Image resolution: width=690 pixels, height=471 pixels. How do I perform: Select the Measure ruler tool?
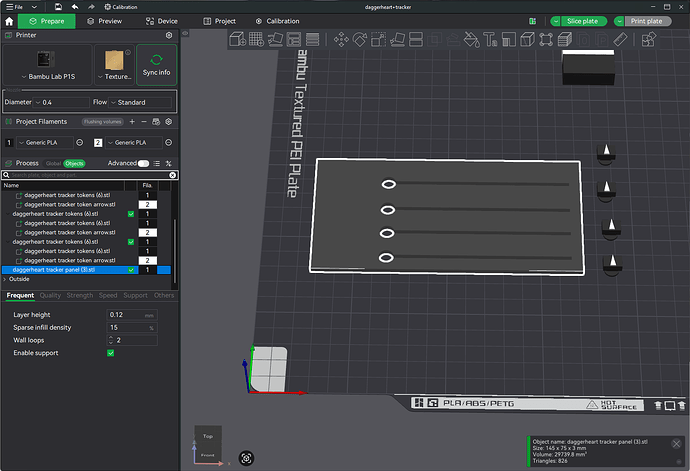tap(620, 39)
